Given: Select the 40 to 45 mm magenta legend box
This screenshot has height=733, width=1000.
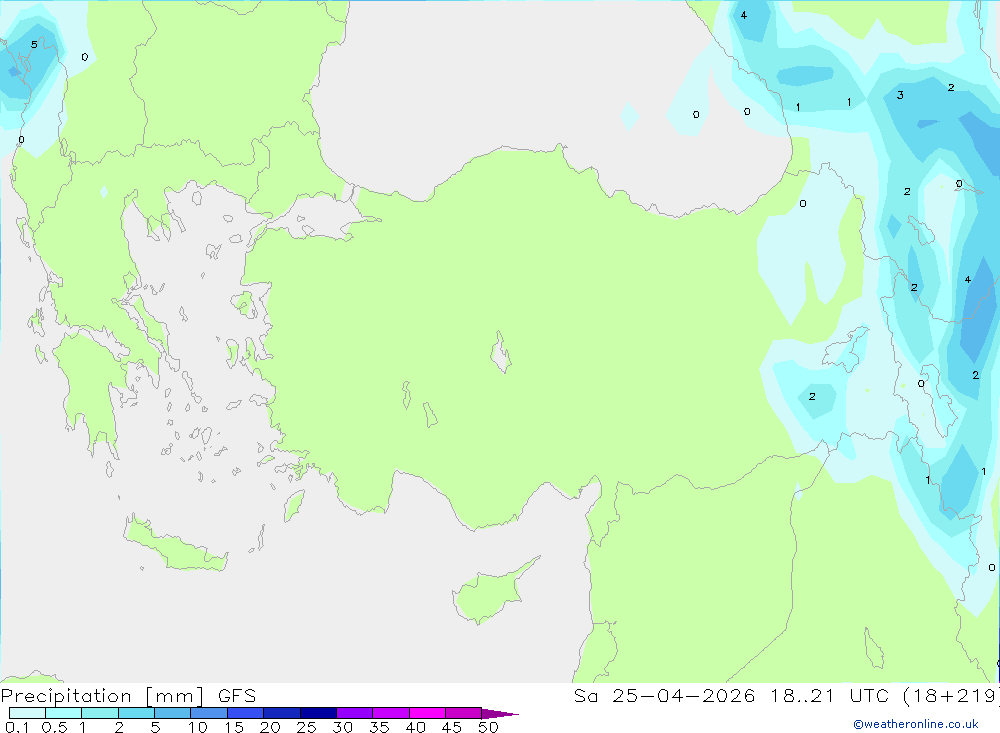Looking at the screenshot, I should [427, 713].
